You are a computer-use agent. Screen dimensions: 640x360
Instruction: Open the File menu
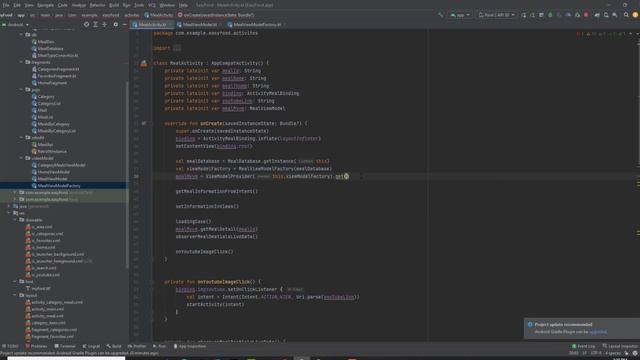click(x=6, y=5)
